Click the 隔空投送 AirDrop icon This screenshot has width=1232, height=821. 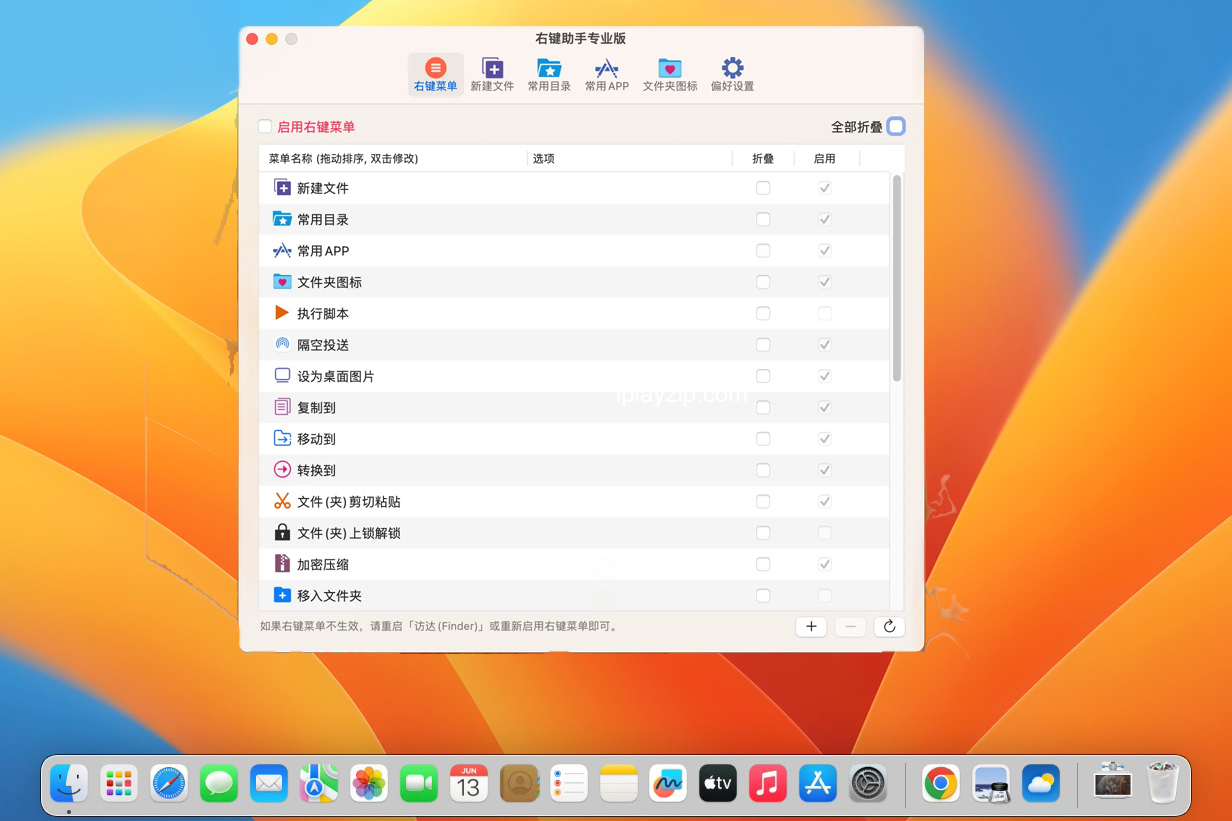point(282,344)
